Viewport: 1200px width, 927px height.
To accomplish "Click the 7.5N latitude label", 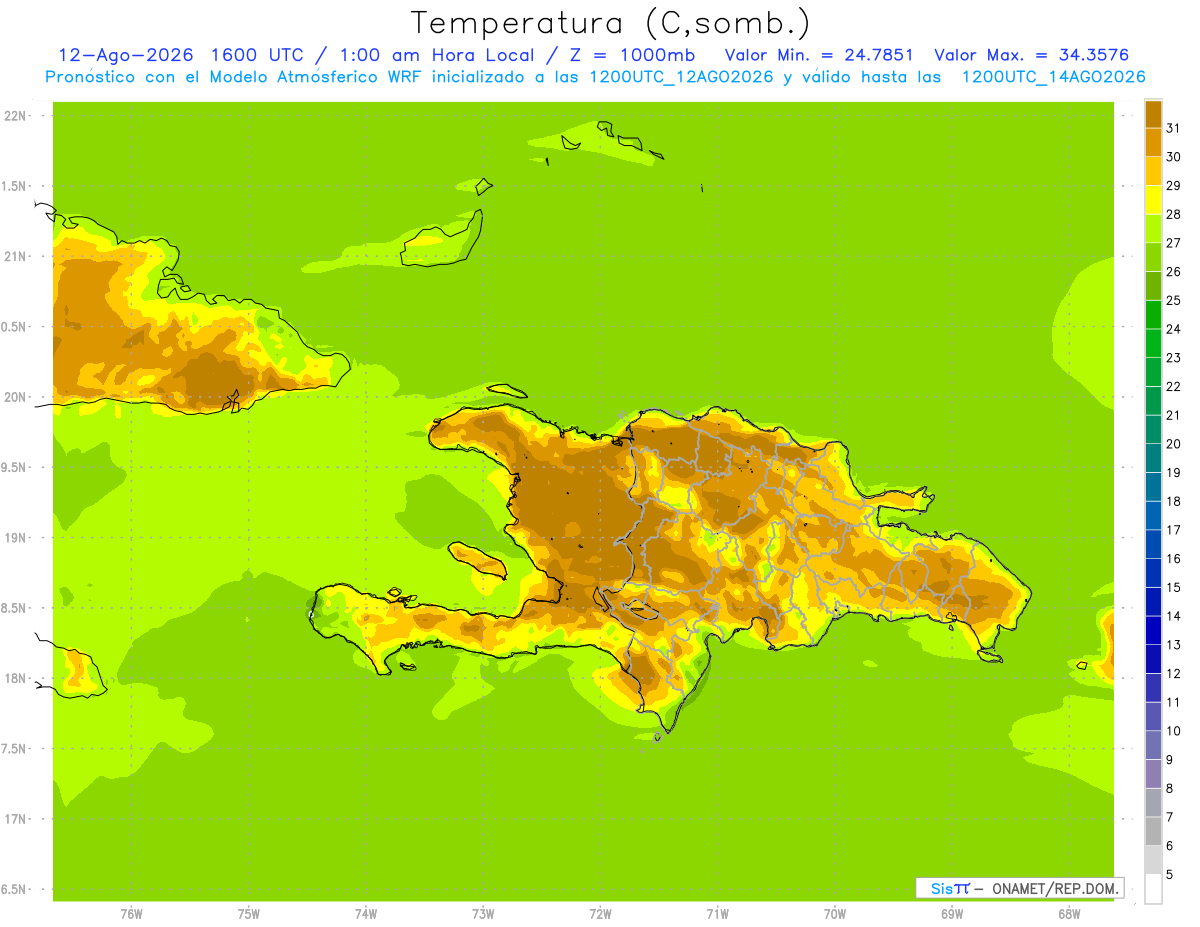I will (15, 748).
